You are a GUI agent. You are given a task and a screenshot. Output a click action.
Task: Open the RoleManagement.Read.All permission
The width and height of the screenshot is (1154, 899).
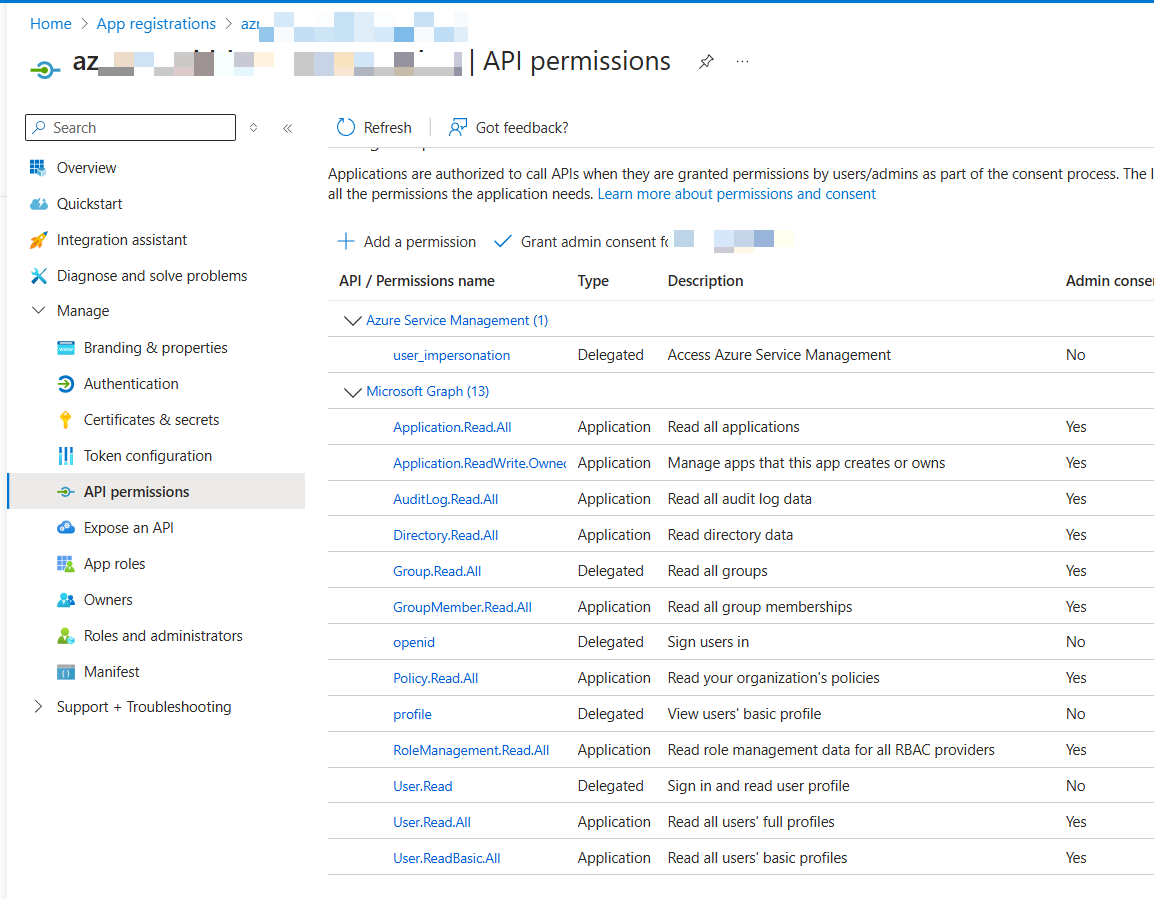pos(471,750)
